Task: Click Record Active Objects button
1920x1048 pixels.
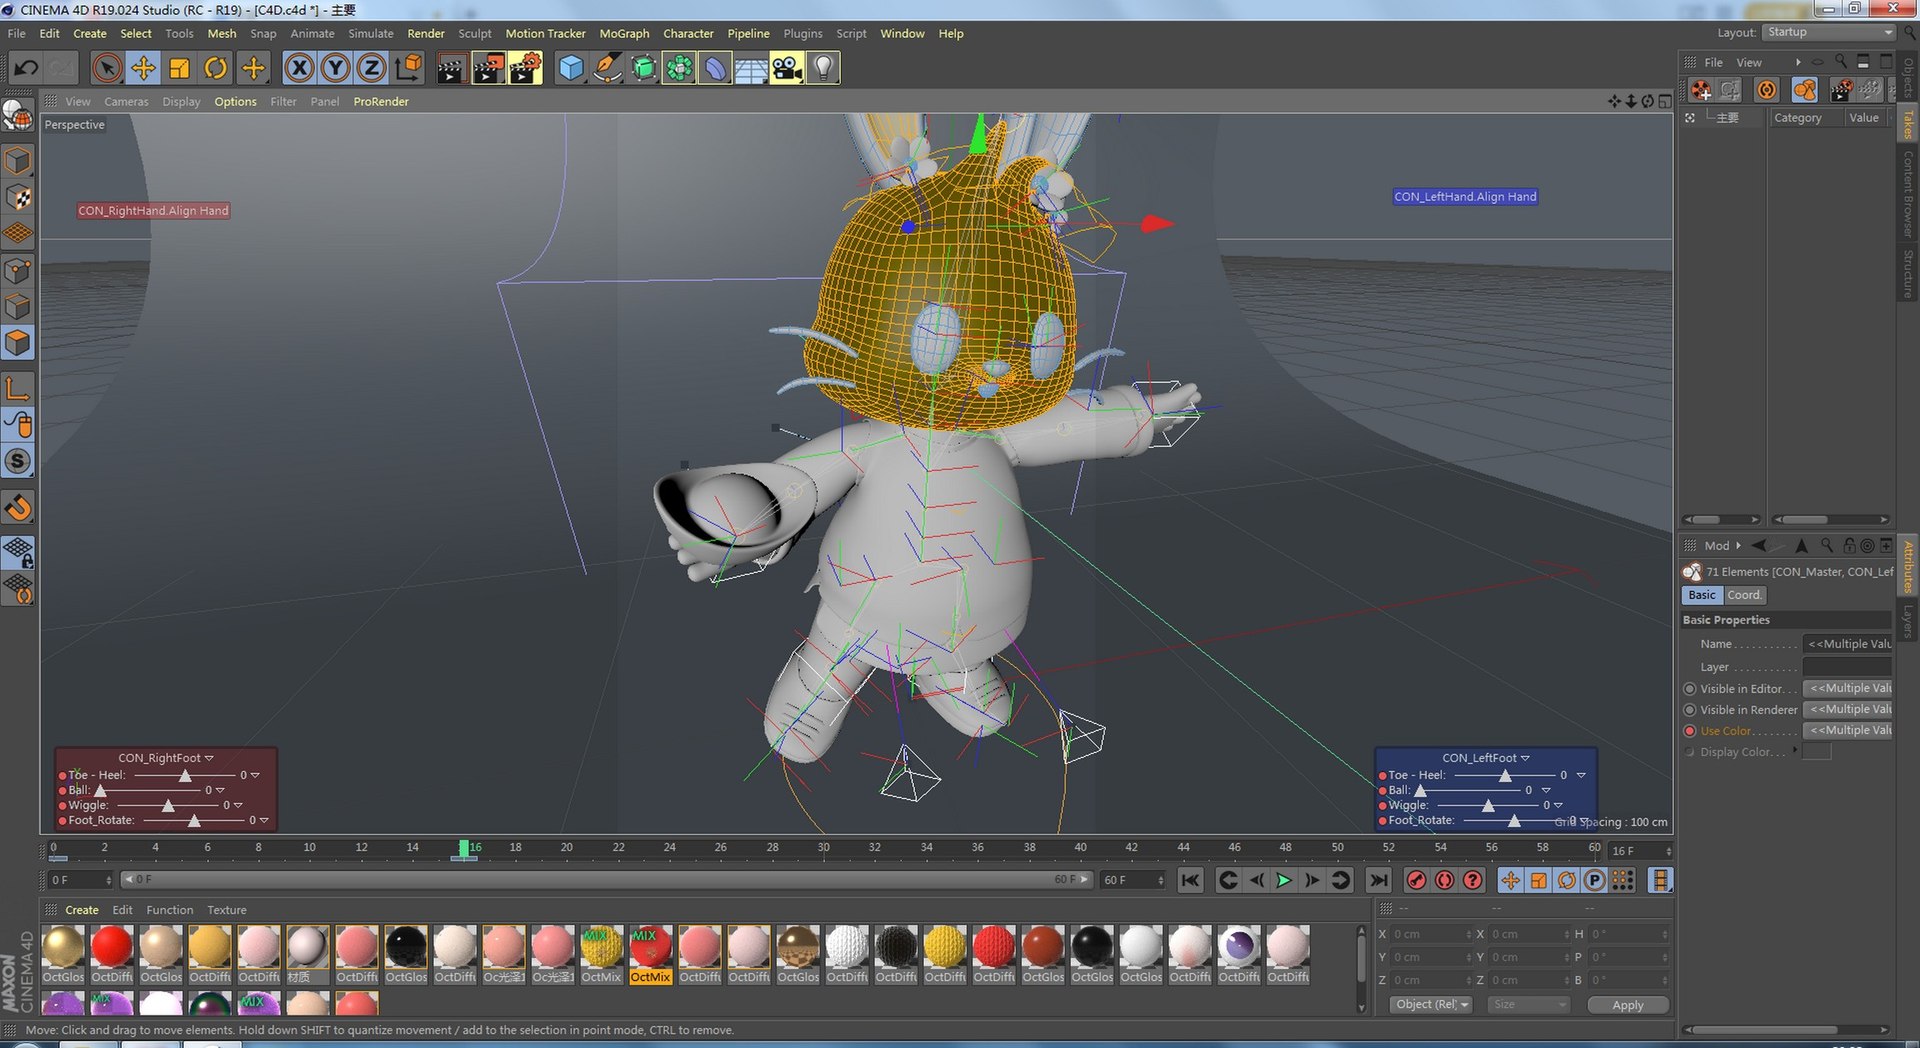Action: [1416, 880]
